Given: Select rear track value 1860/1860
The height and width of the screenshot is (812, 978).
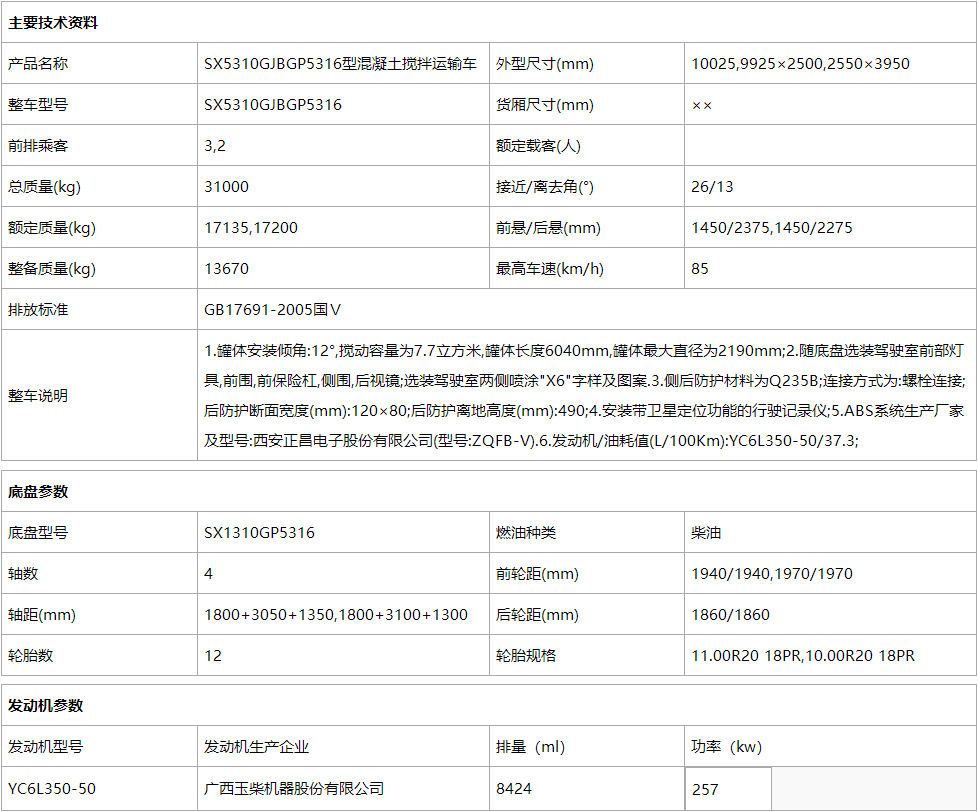Looking at the screenshot, I should click(730, 615).
